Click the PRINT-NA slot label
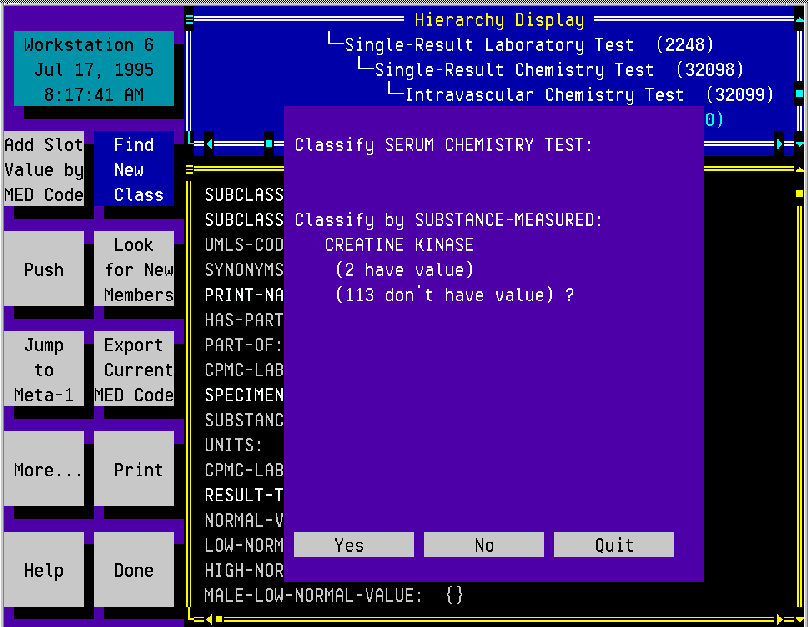Screen dimensions: 808x627 [244, 295]
